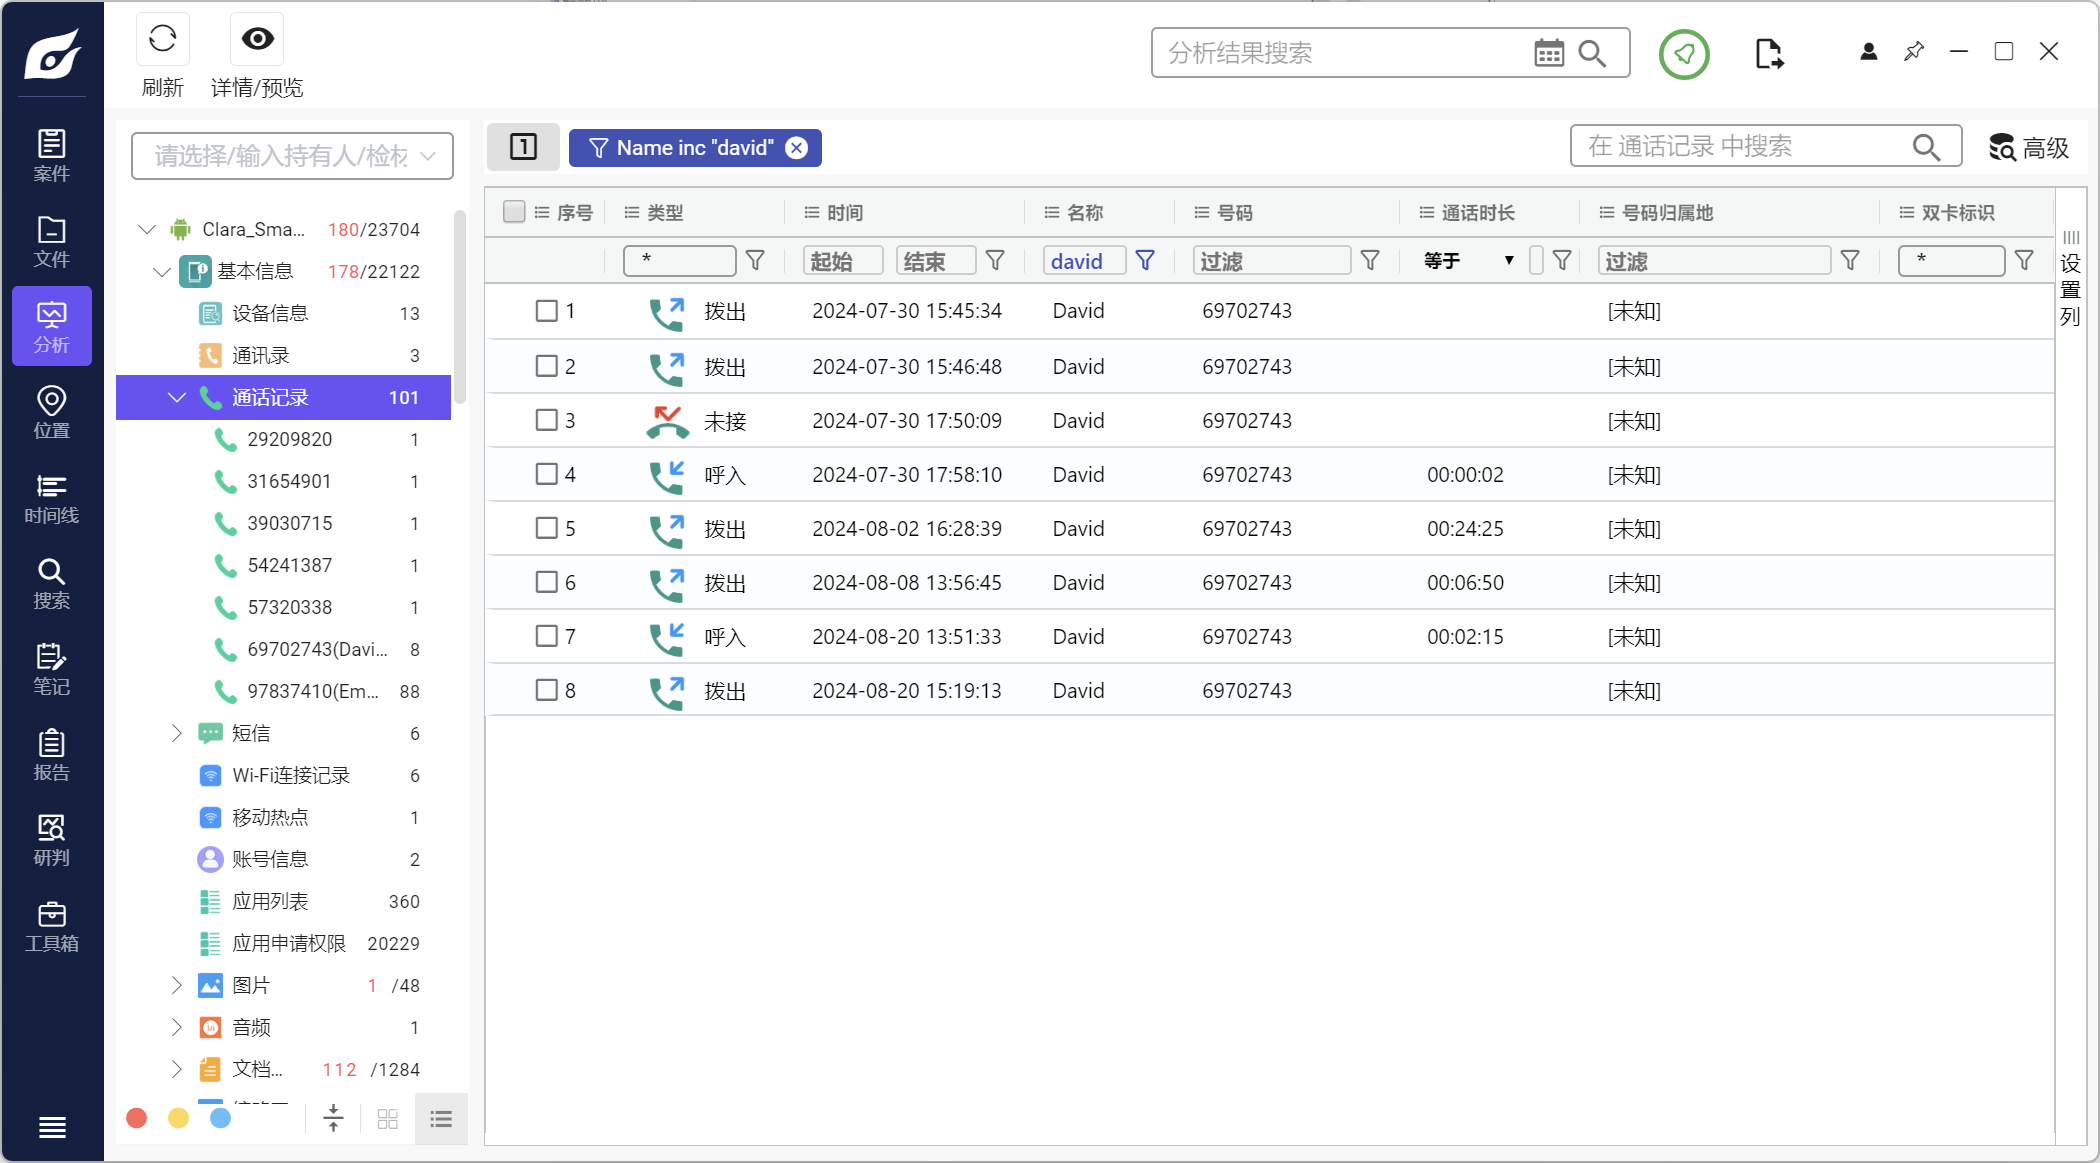Screen dimensions: 2100x1163
Task: Check the box for row 2
Action: pos(546,366)
